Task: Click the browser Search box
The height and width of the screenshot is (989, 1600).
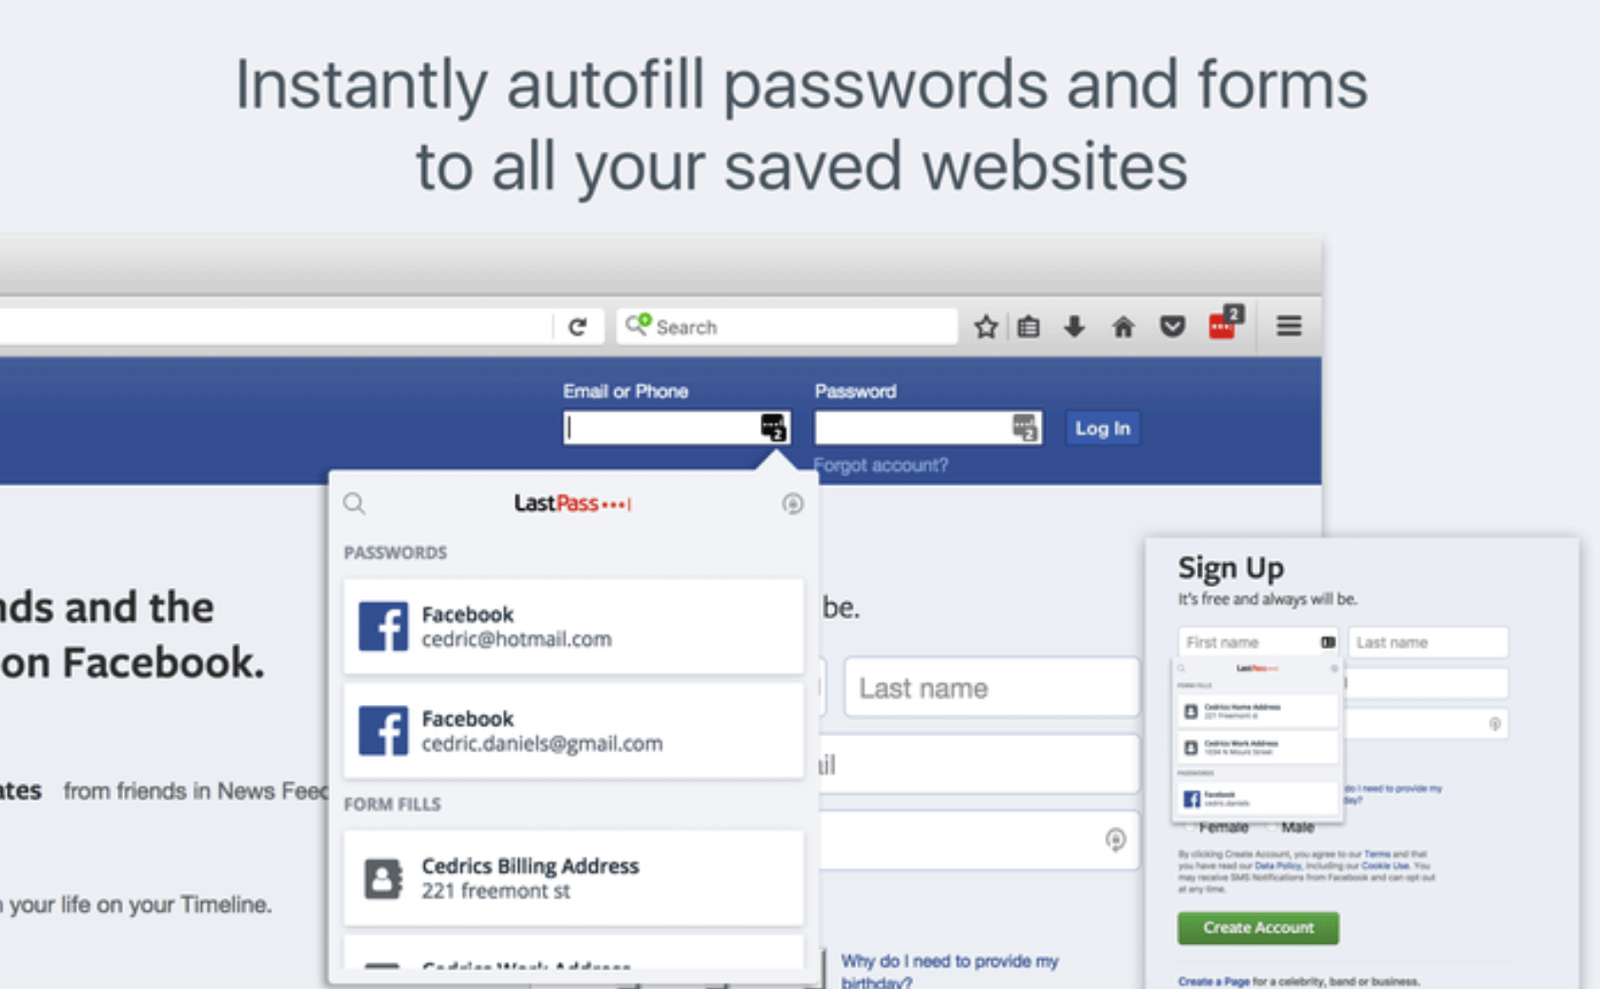Action: click(x=787, y=327)
